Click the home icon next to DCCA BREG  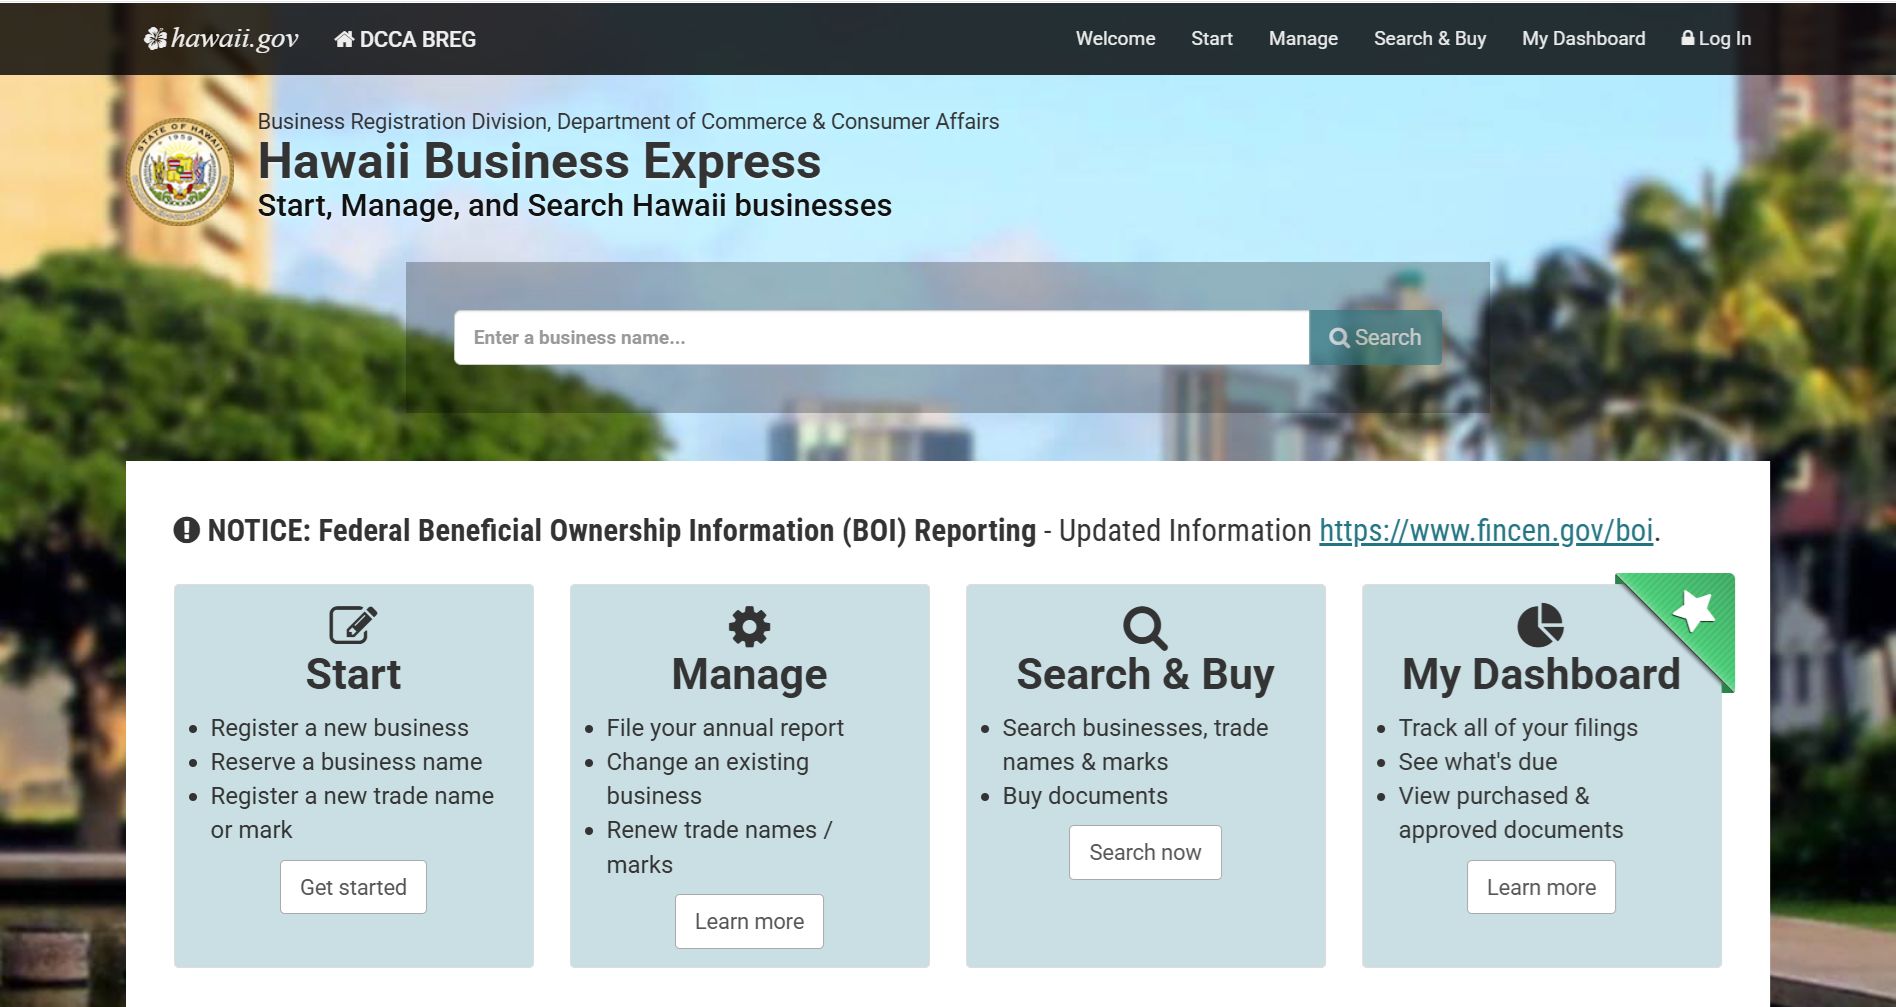(344, 39)
